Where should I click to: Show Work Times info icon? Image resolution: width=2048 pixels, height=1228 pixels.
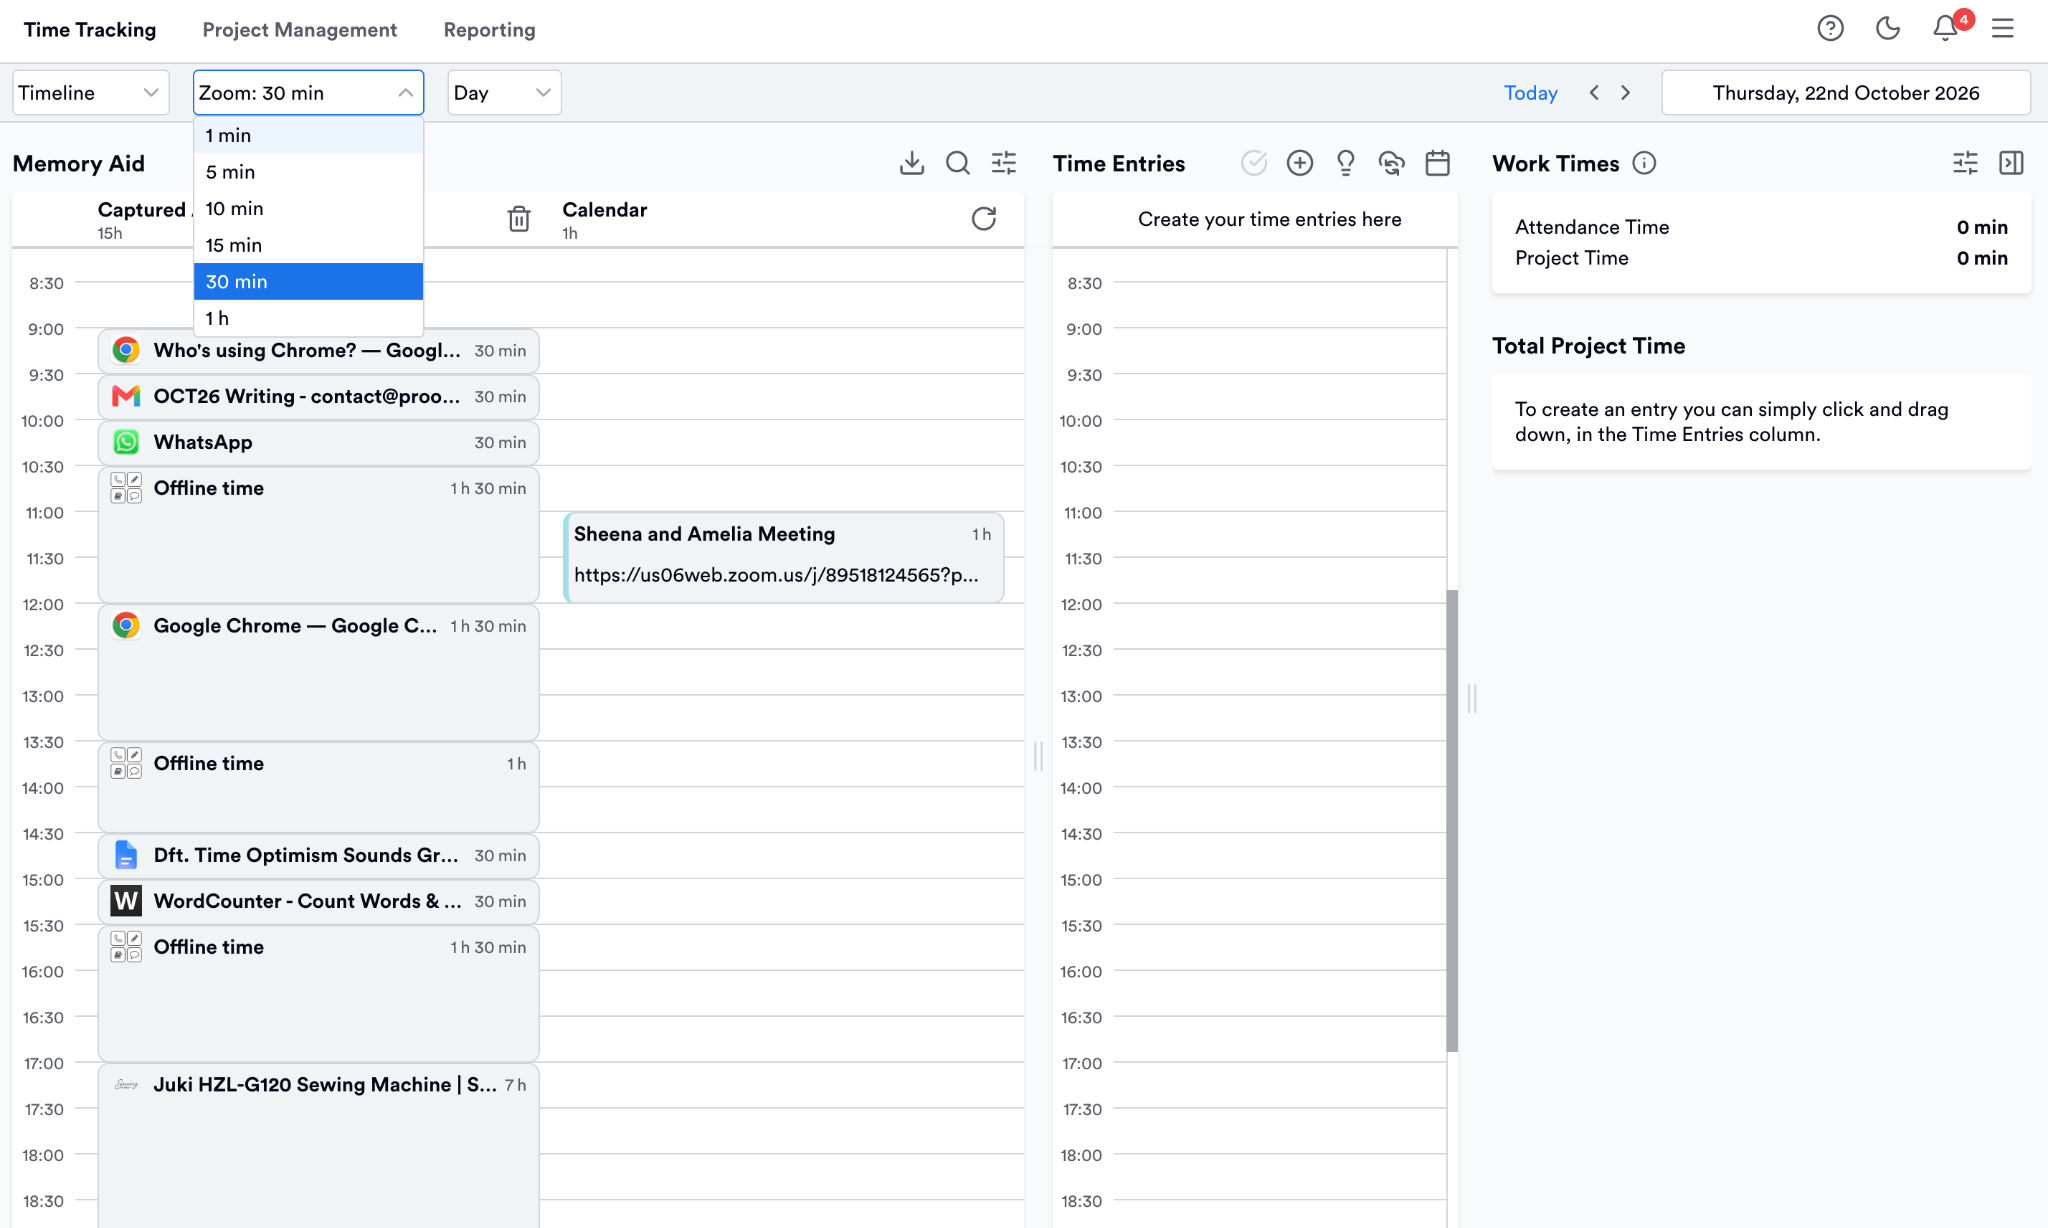coord(1644,163)
